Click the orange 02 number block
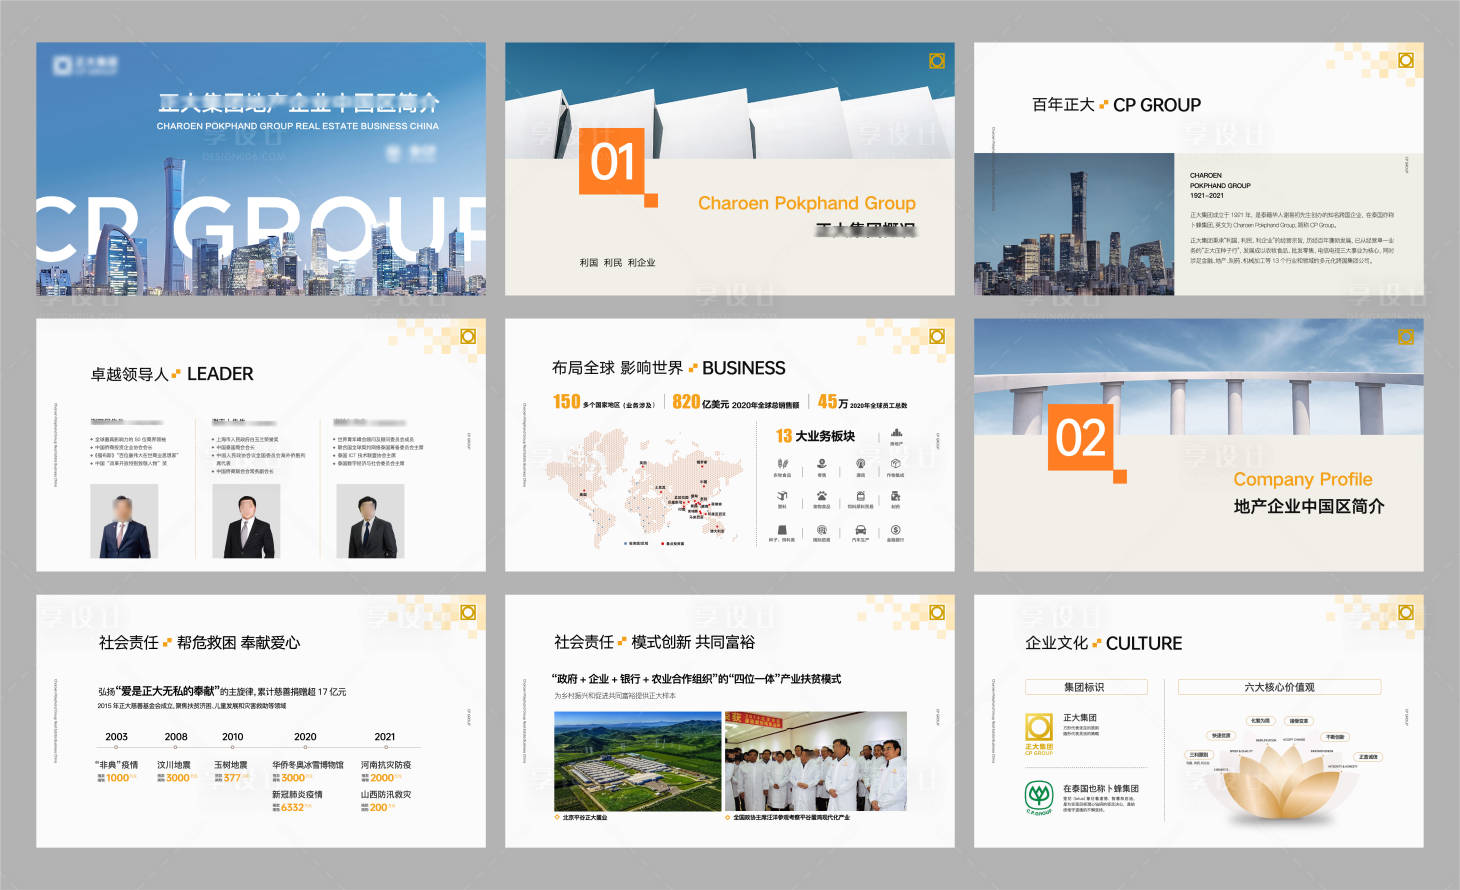Image resolution: width=1460 pixels, height=890 pixels. pos(1080,437)
